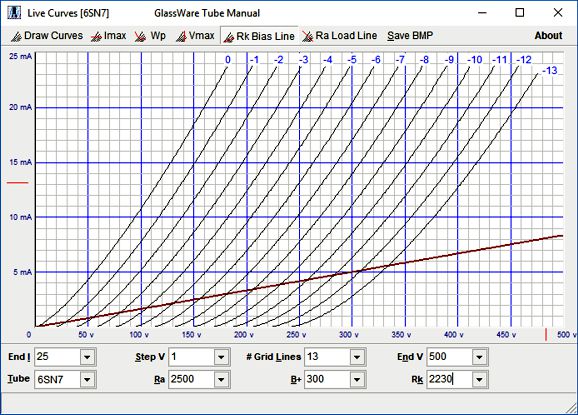578x415 pixels.
Task: Open the Step V dropdown arrow
Action: [x=221, y=357]
